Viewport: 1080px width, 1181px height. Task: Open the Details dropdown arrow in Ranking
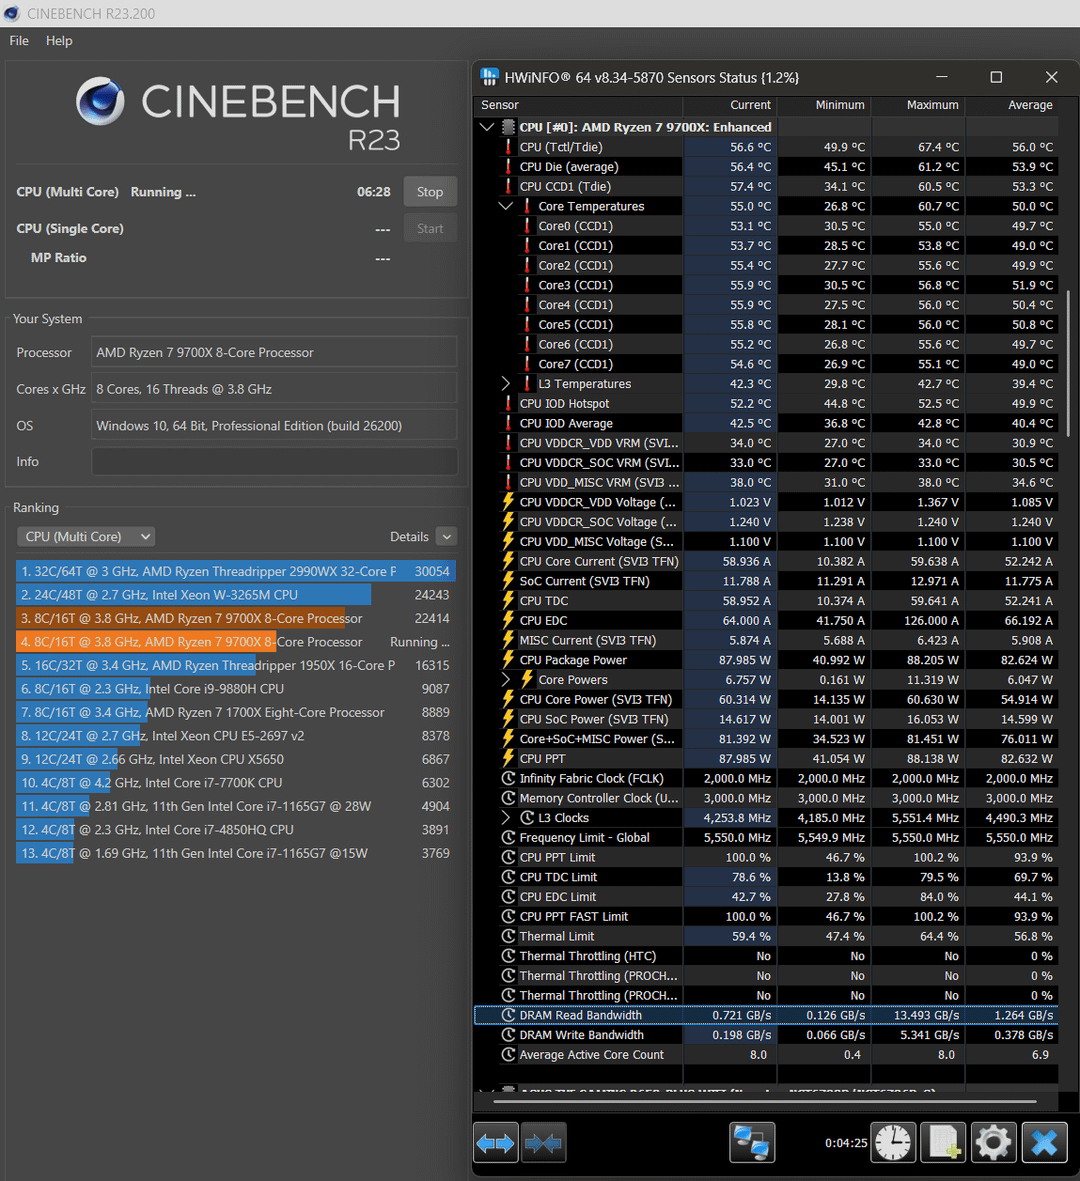[x=446, y=537]
